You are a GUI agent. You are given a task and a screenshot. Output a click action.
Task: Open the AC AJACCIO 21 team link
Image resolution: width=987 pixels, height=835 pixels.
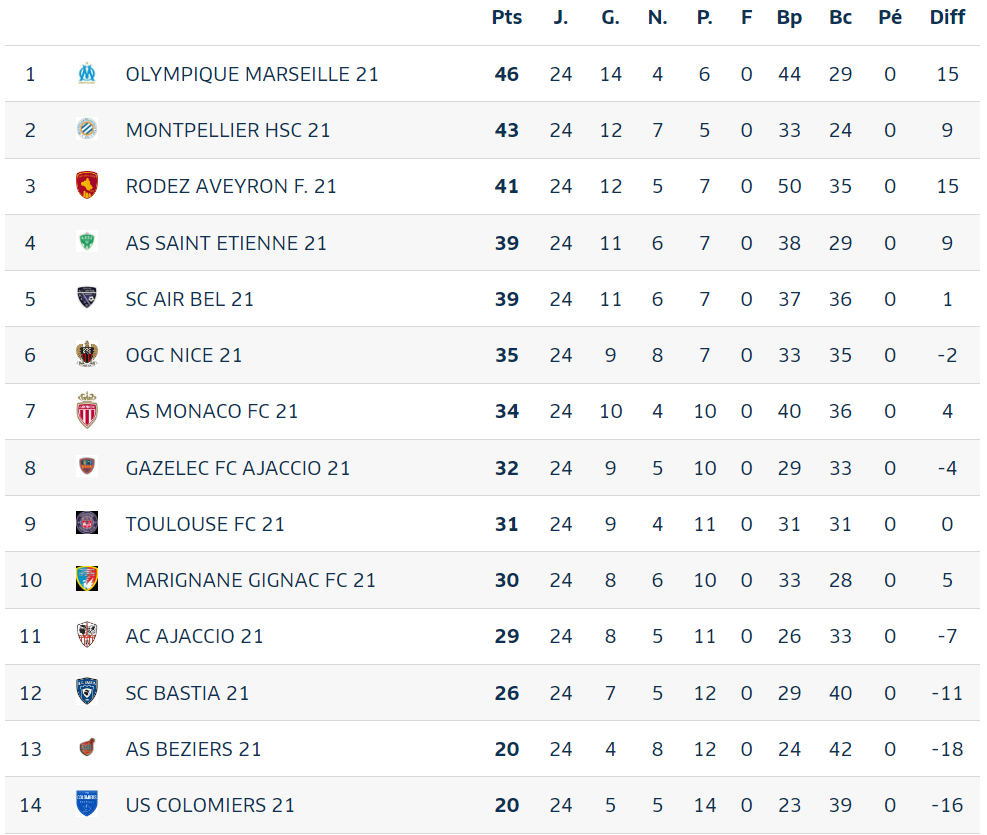194,636
